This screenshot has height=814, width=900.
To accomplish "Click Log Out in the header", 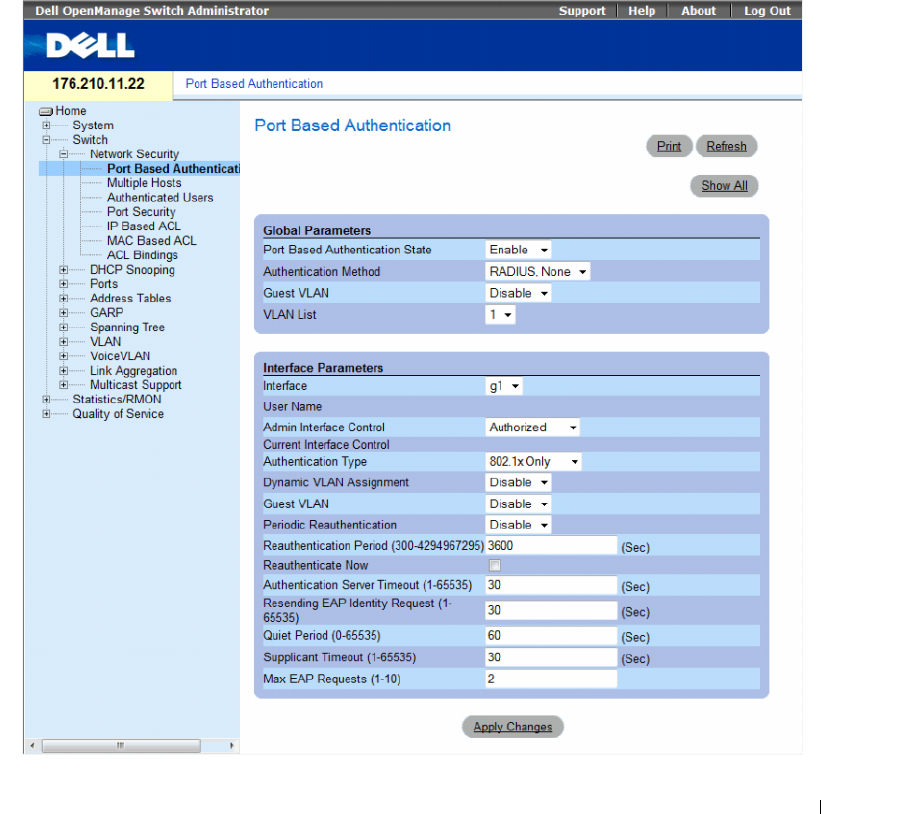I will 767,11.
